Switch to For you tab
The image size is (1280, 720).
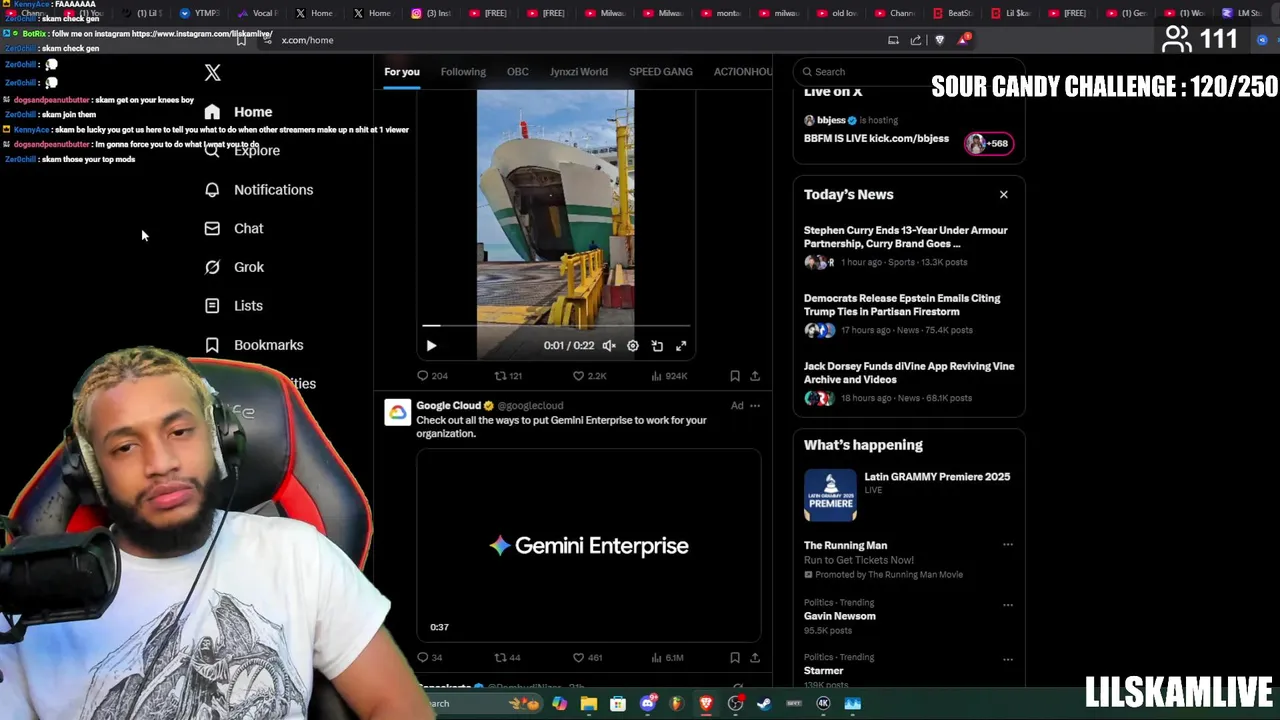tap(402, 72)
